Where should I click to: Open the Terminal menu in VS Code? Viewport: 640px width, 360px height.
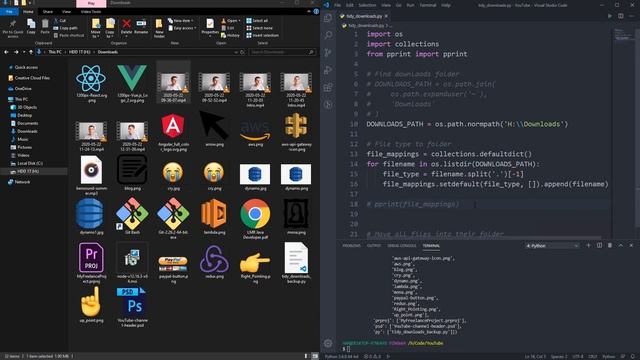click(428, 5)
